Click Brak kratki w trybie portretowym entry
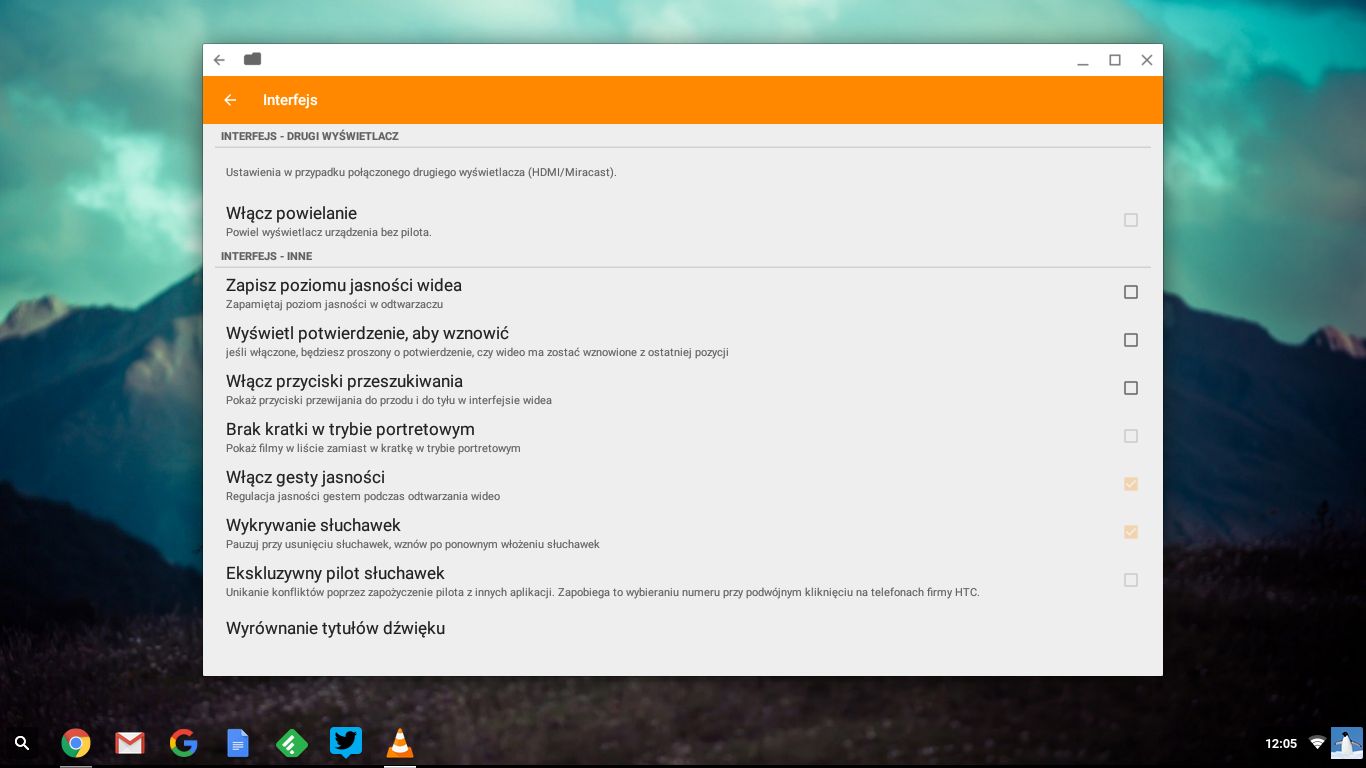Screen dimensions: 1366x768 coord(682,436)
